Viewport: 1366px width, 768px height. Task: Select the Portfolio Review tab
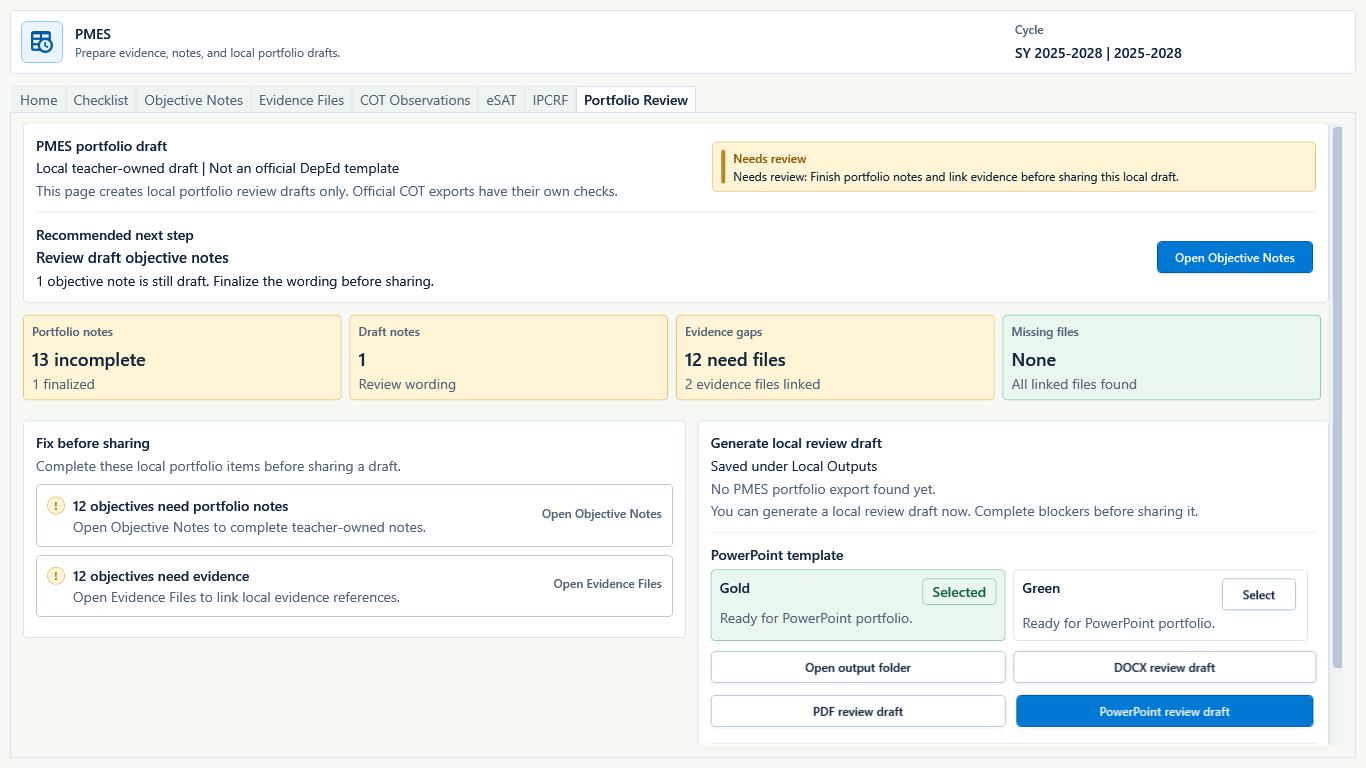[636, 100]
